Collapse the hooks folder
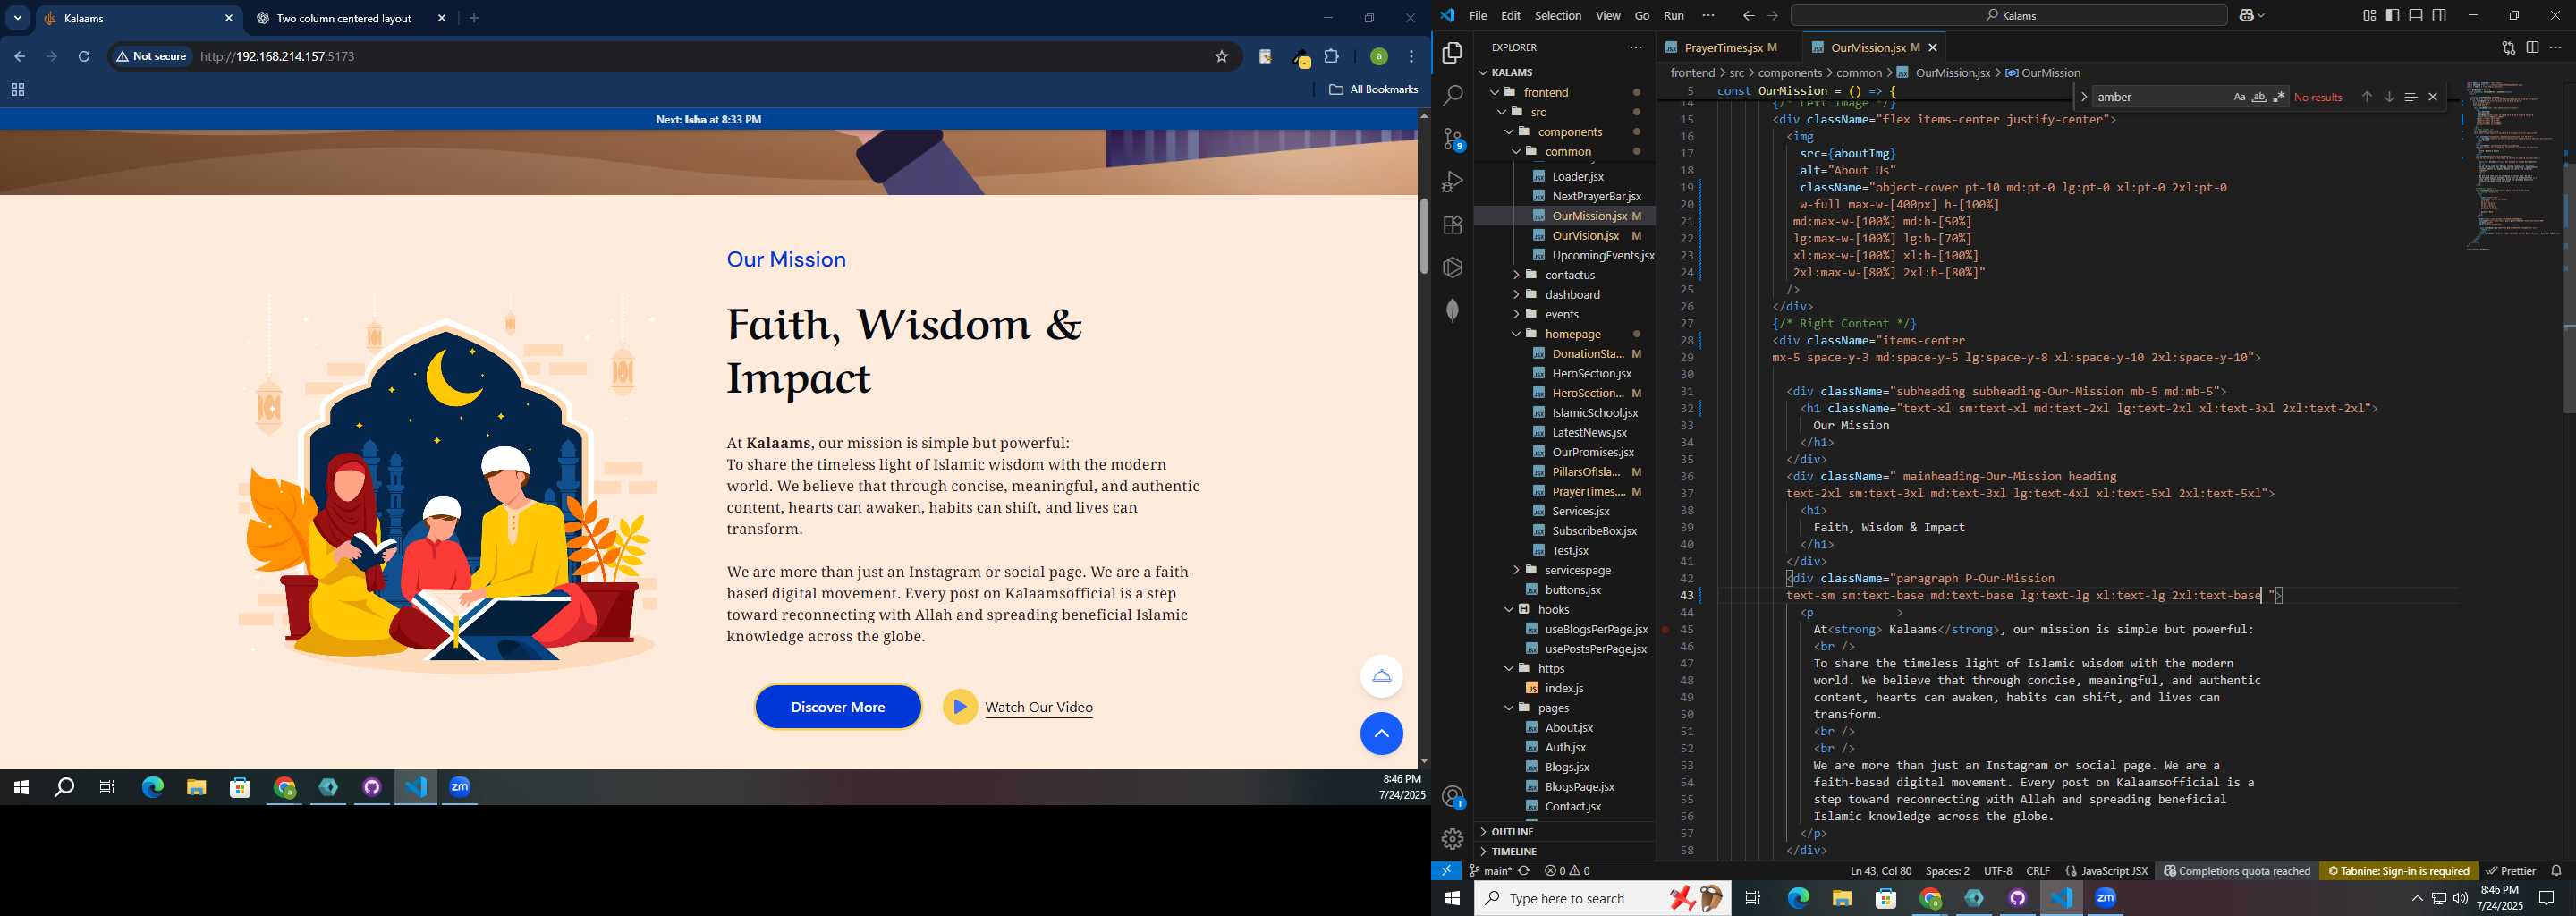Image resolution: width=2576 pixels, height=916 pixels. [1509, 610]
